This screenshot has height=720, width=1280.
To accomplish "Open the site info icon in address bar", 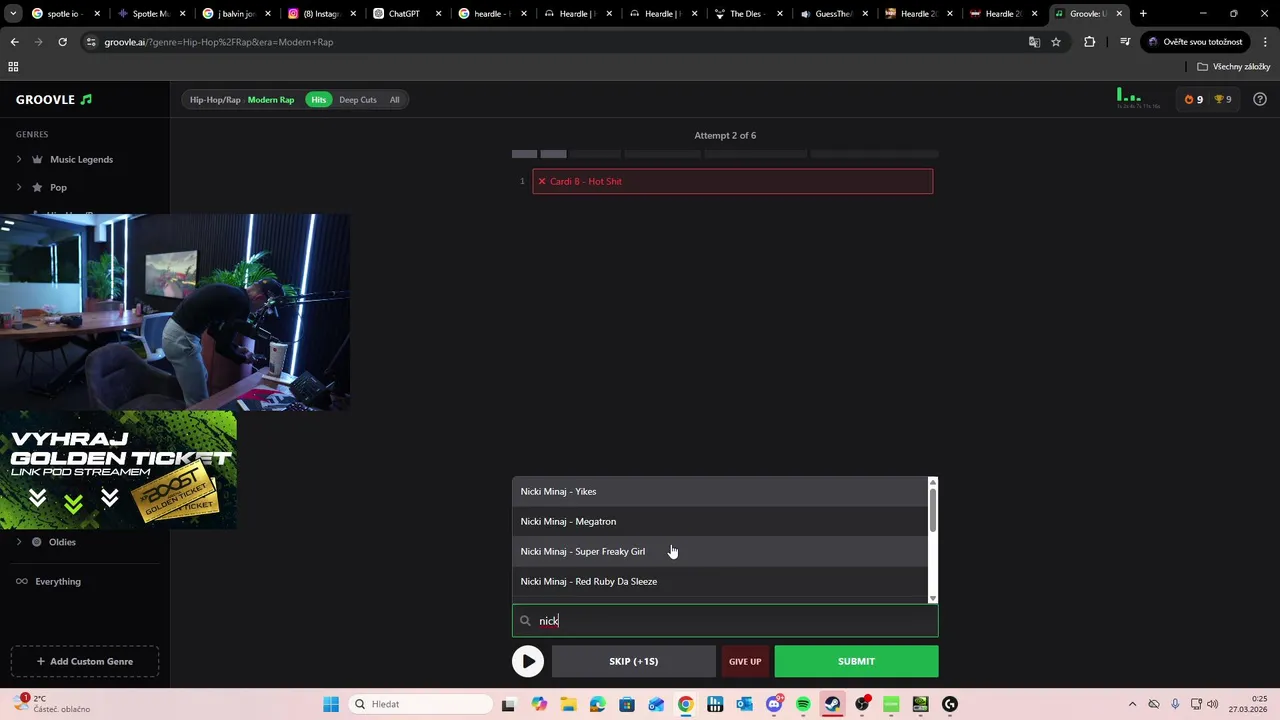I will [91, 42].
